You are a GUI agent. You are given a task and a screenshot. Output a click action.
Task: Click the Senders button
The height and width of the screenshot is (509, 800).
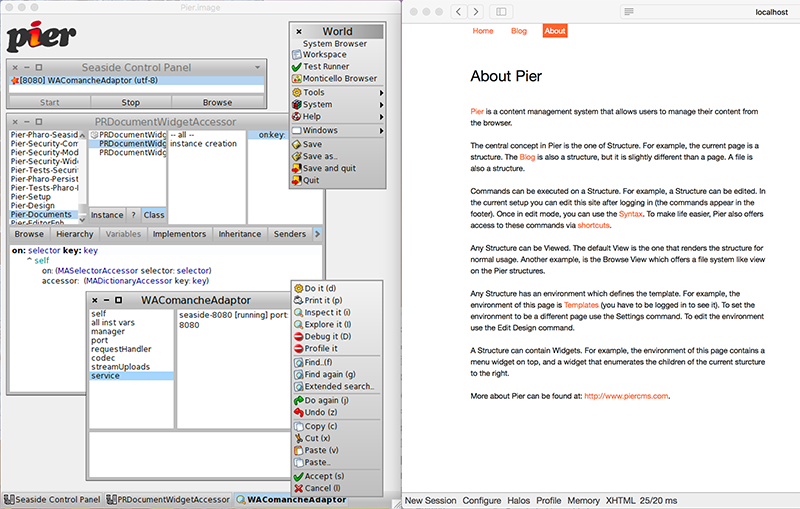coord(290,234)
